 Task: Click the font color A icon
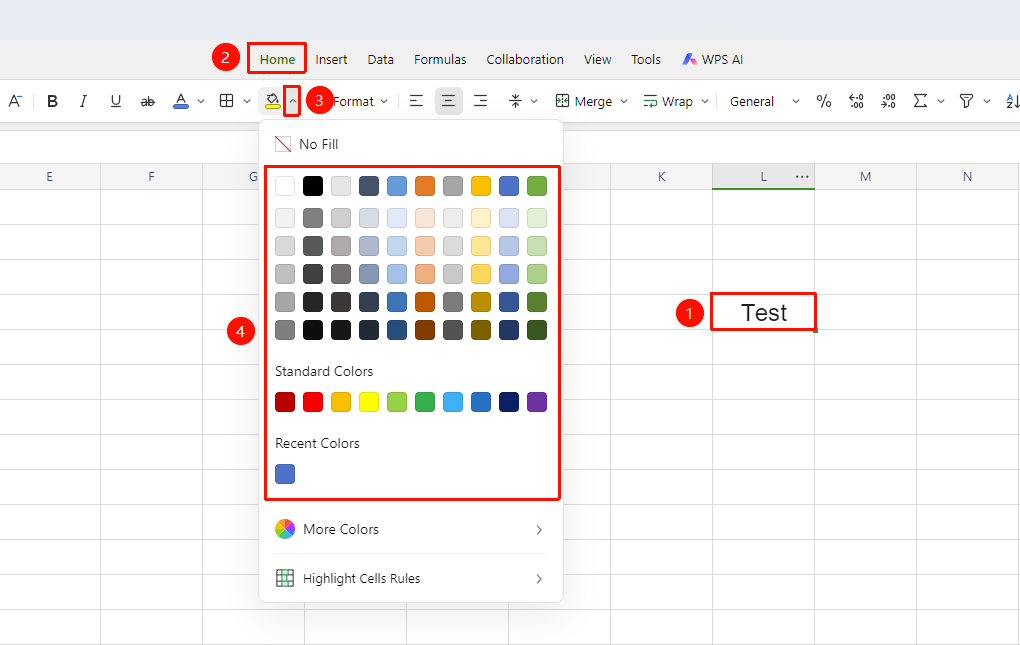coord(181,101)
